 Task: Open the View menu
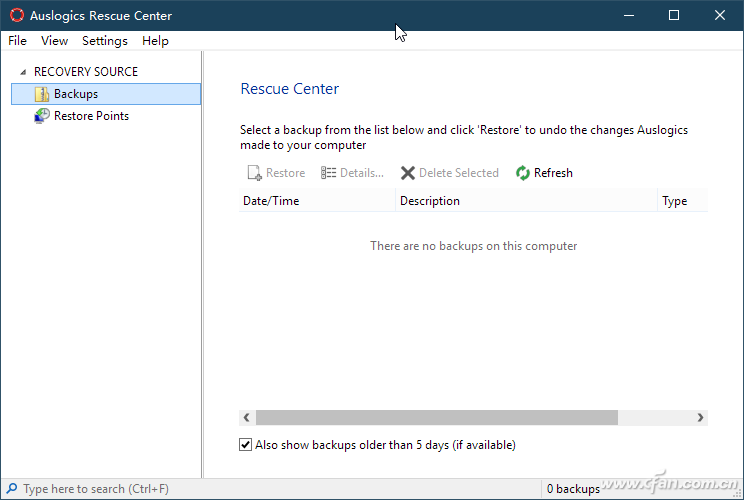[x=55, y=41]
